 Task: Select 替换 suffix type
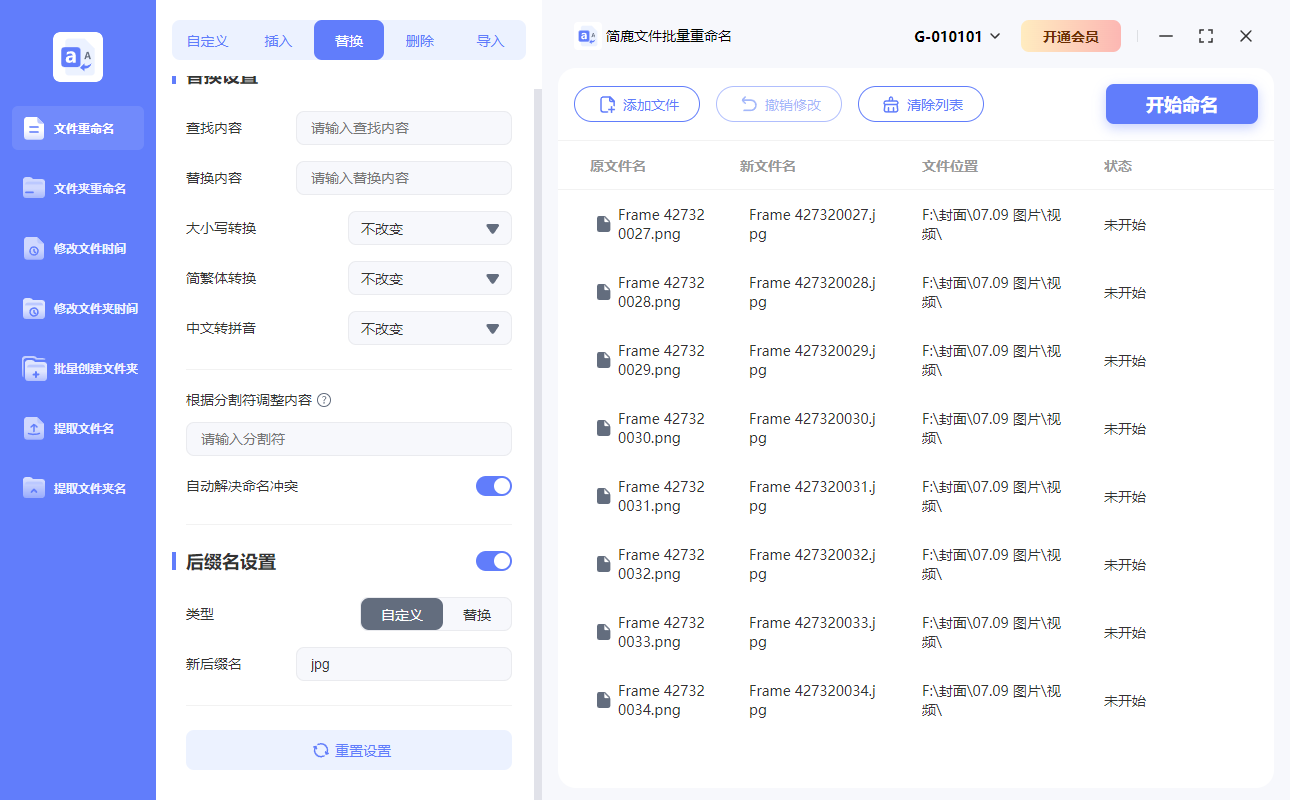tap(477, 614)
